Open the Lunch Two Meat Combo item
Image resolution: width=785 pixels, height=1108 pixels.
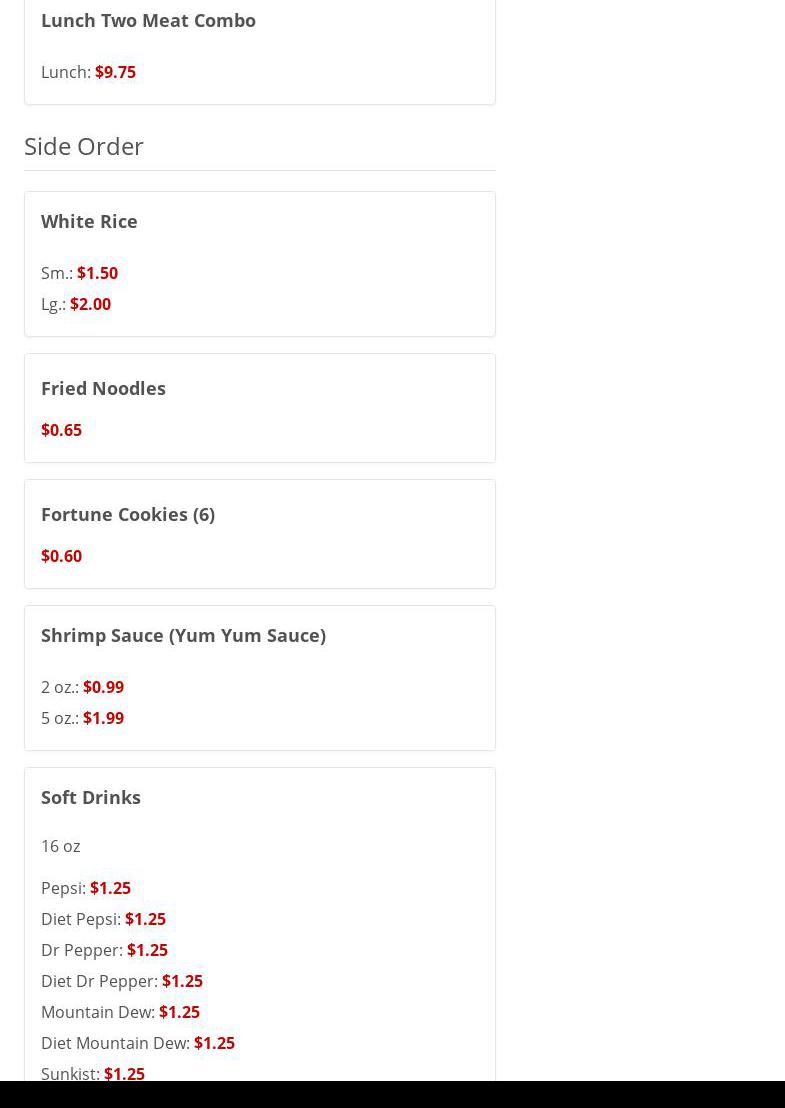tap(148, 20)
